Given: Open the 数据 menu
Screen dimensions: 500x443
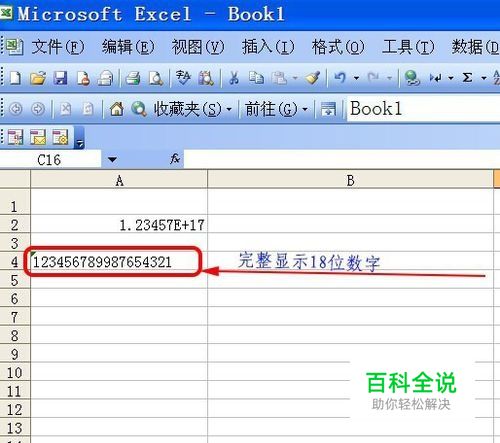Looking at the screenshot, I should (476, 47).
